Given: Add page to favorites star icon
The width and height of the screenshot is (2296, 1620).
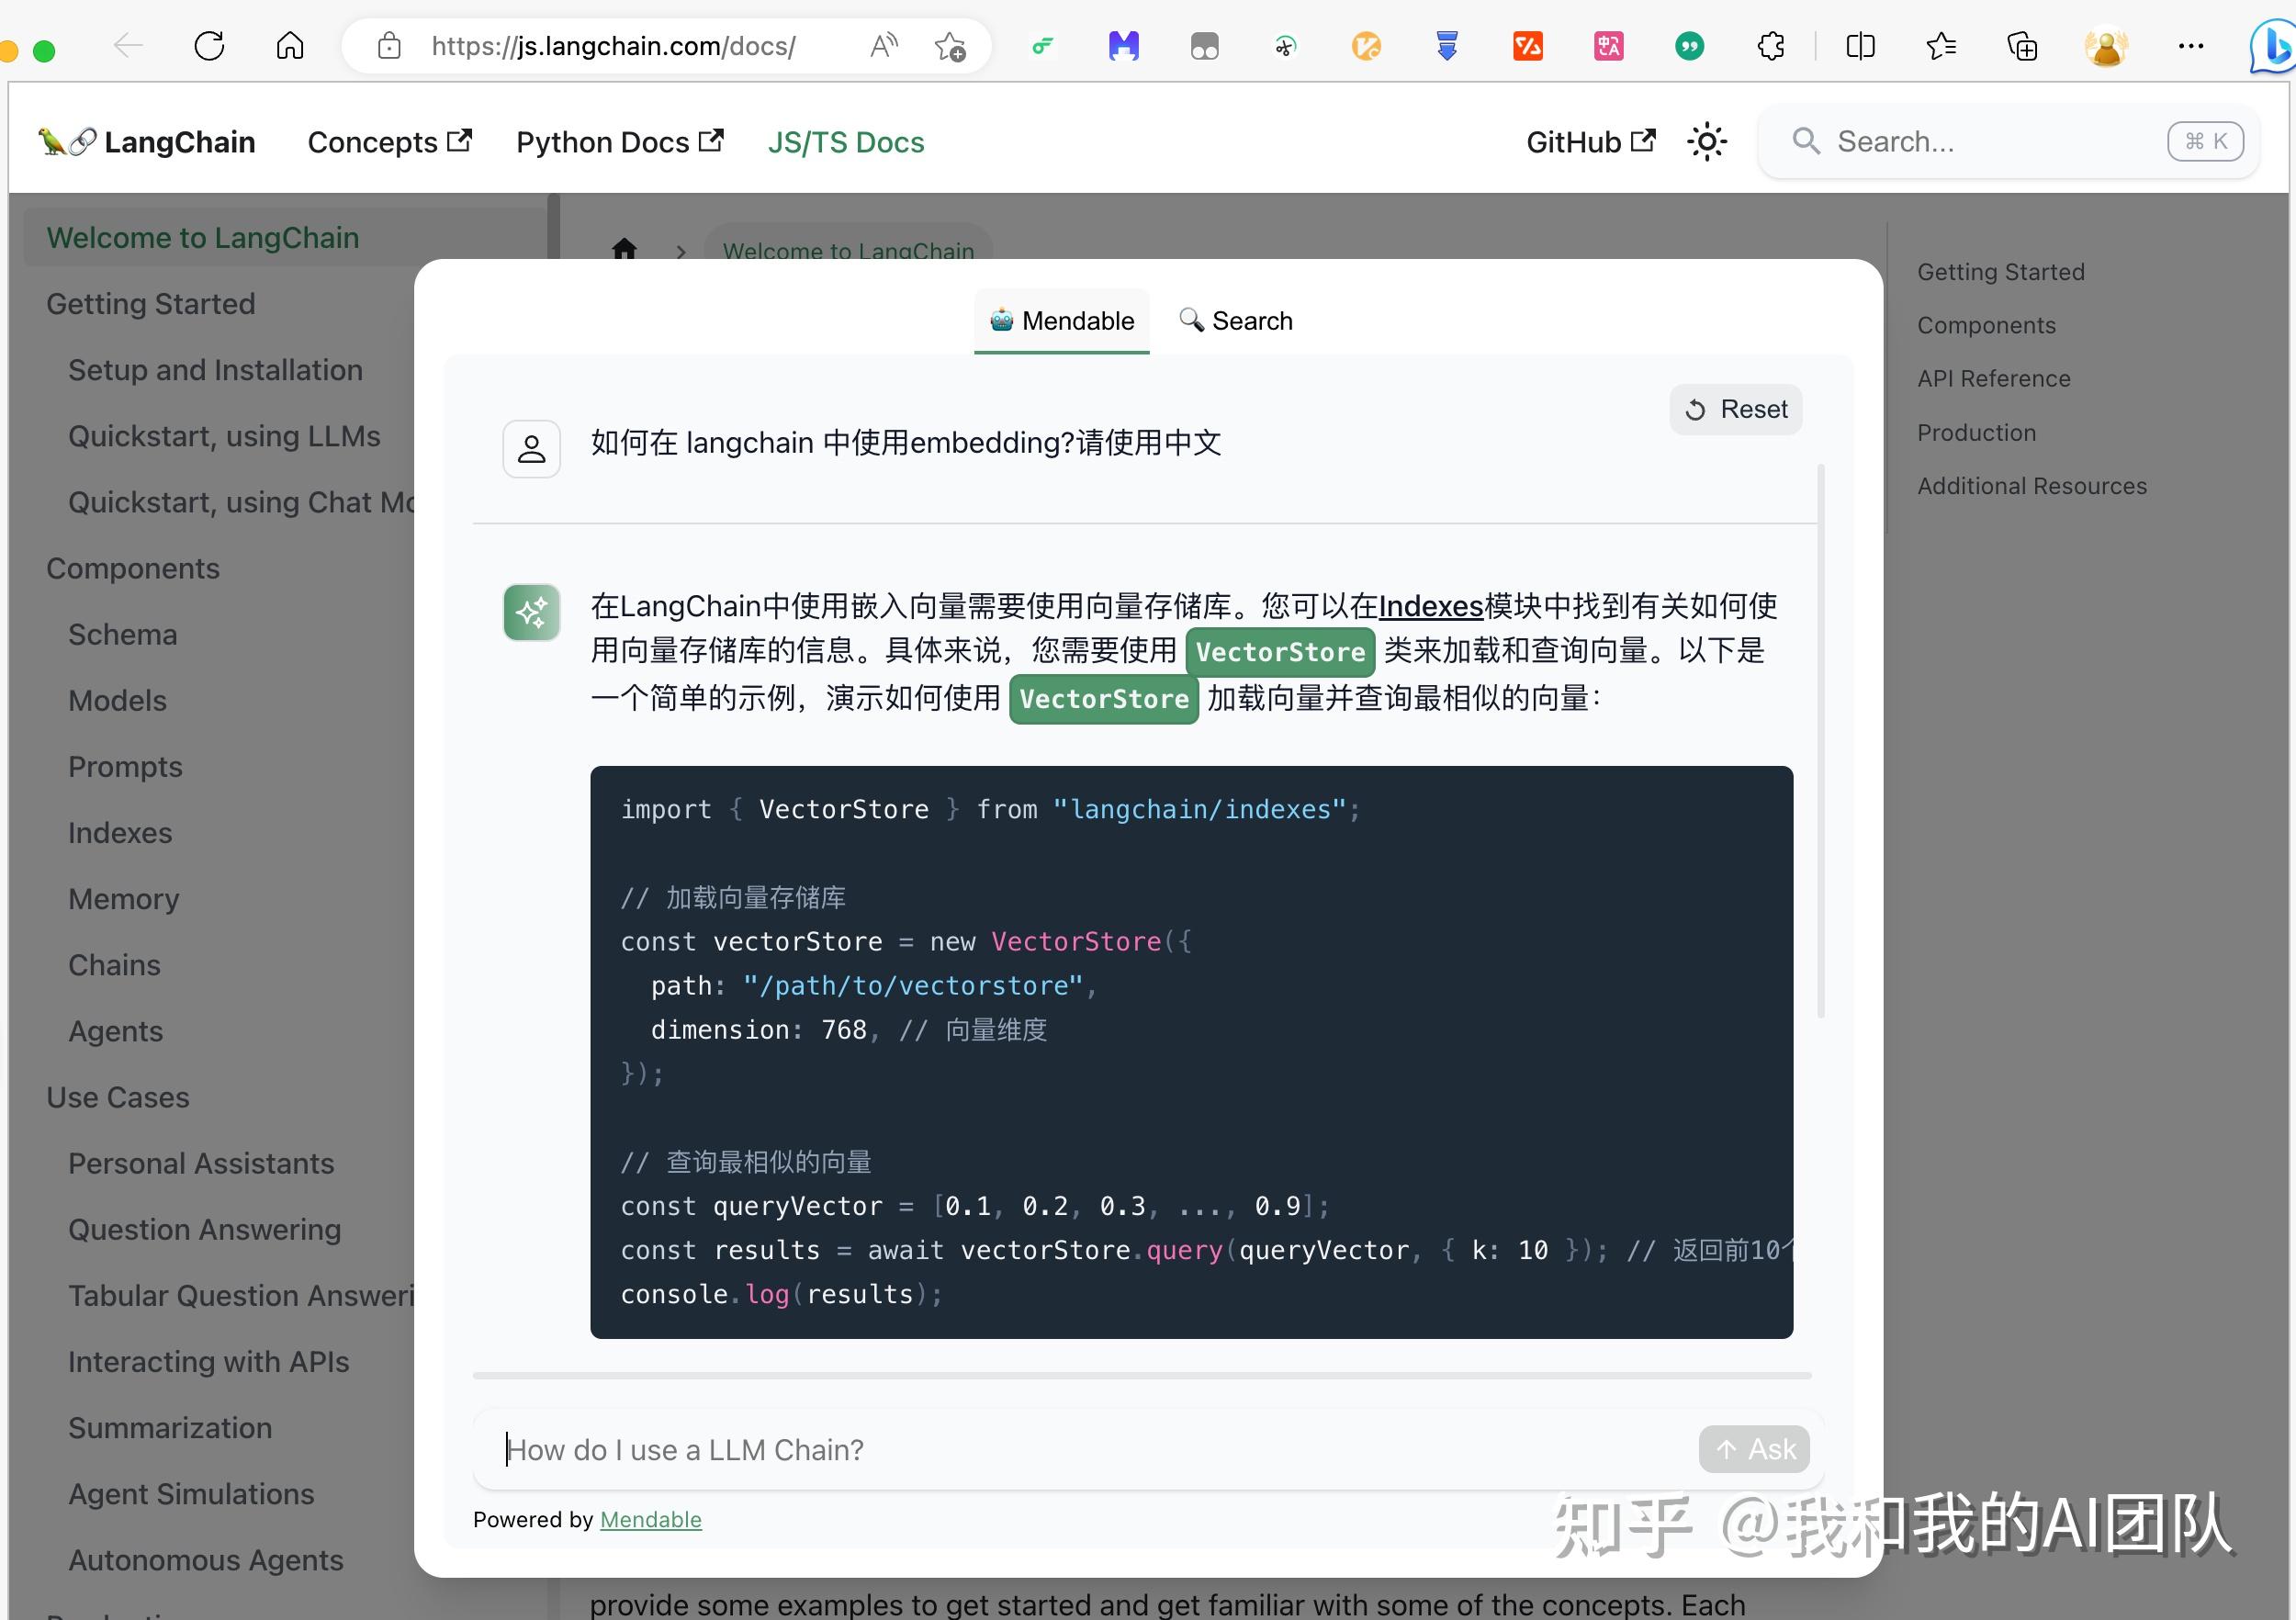Looking at the screenshot, I should pyautogui.click(x=950, y=46).
